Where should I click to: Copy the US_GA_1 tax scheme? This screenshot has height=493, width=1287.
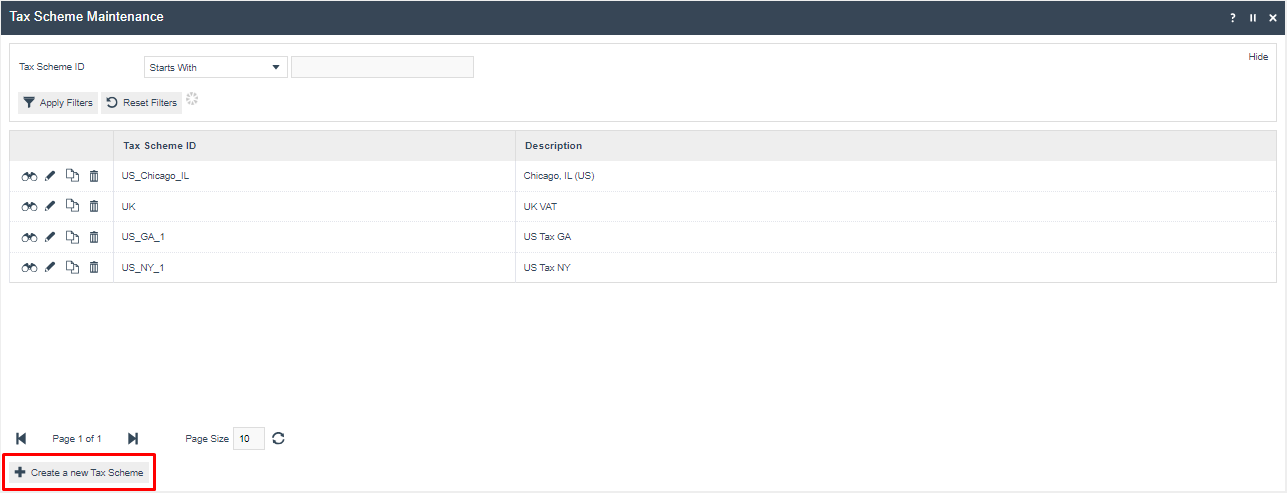(72, 237)
